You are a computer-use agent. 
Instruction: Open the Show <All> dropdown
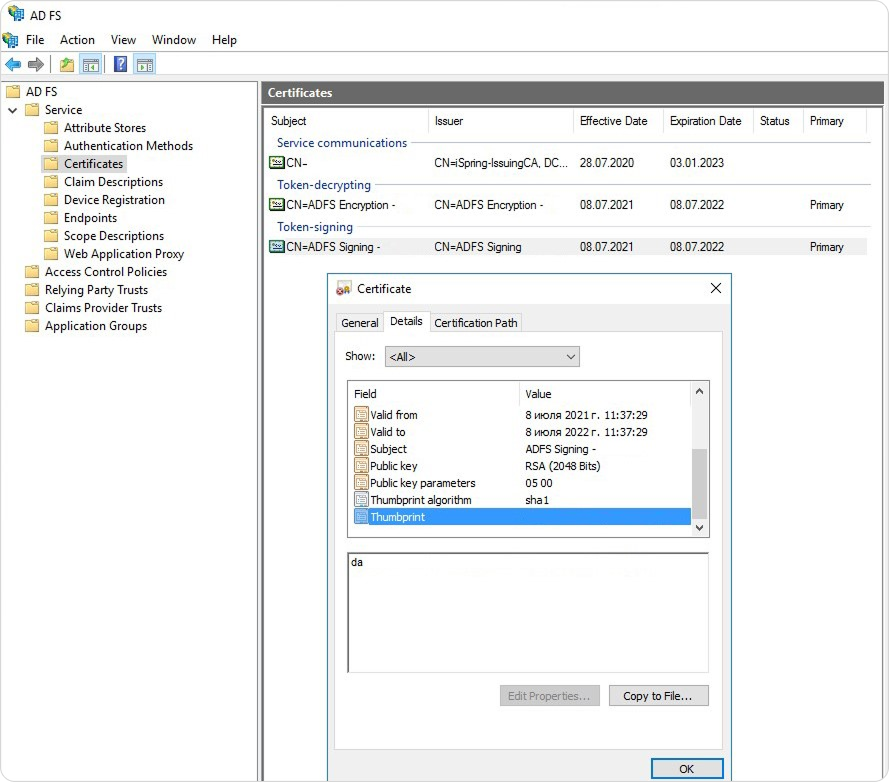482,357
